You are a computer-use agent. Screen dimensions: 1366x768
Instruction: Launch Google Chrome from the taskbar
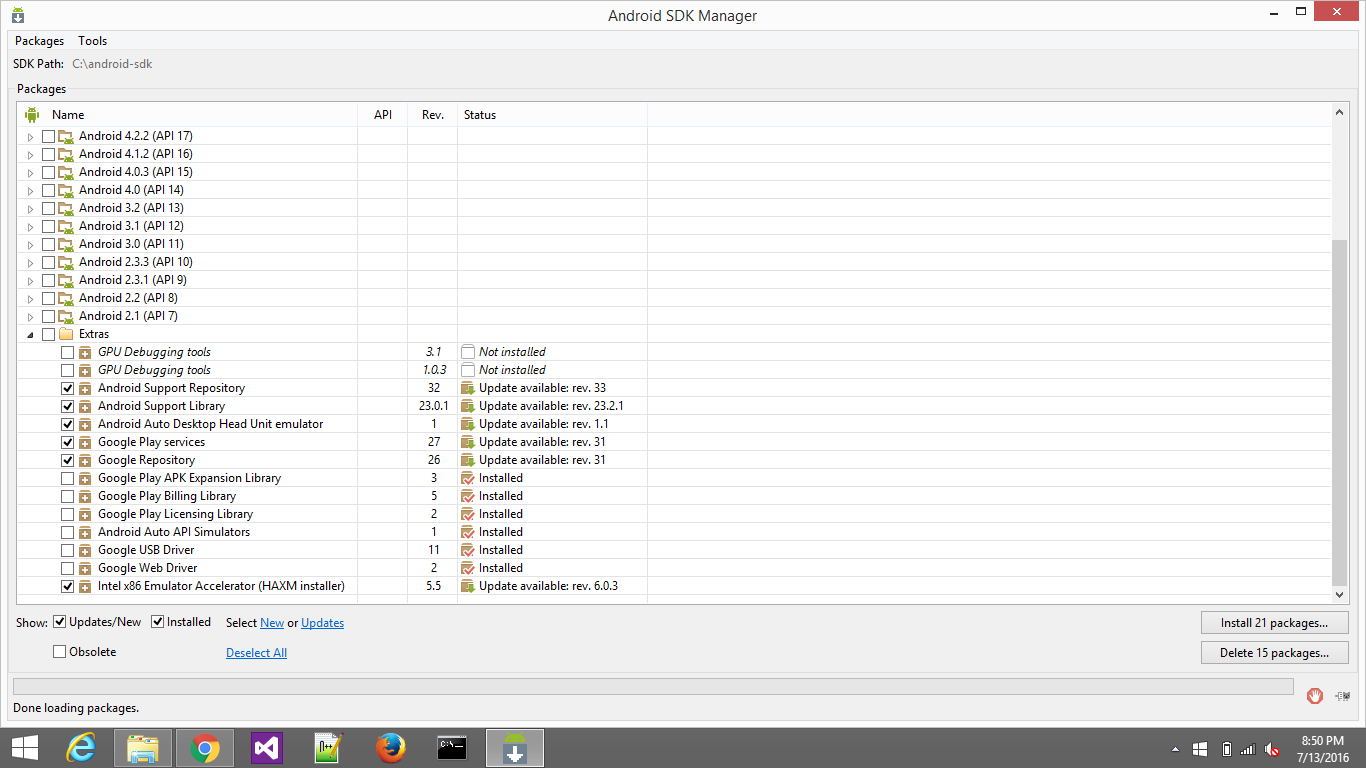tap(205, 748)
